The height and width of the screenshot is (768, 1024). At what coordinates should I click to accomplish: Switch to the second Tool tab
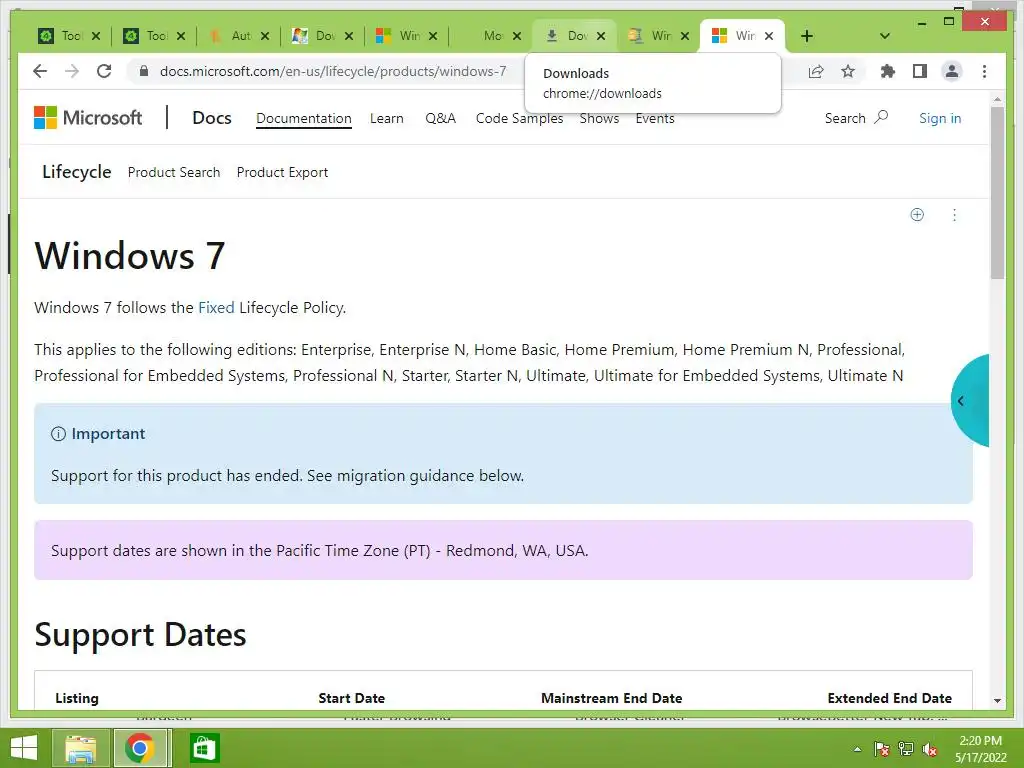(x=146, y=36)
